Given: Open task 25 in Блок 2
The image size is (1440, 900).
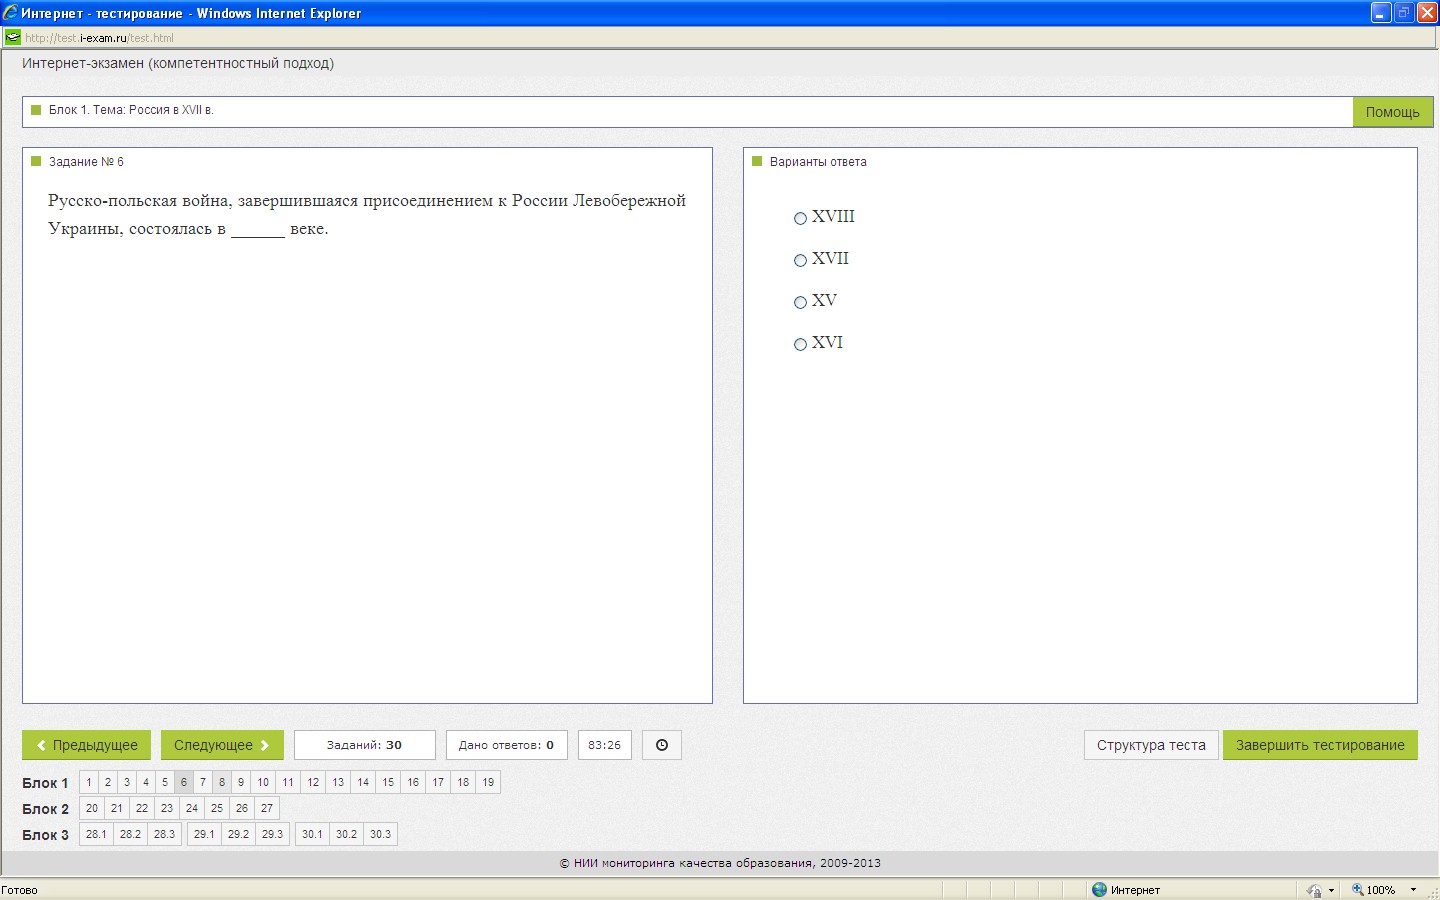Looking at the screenshot, I should tap(217, 808).
